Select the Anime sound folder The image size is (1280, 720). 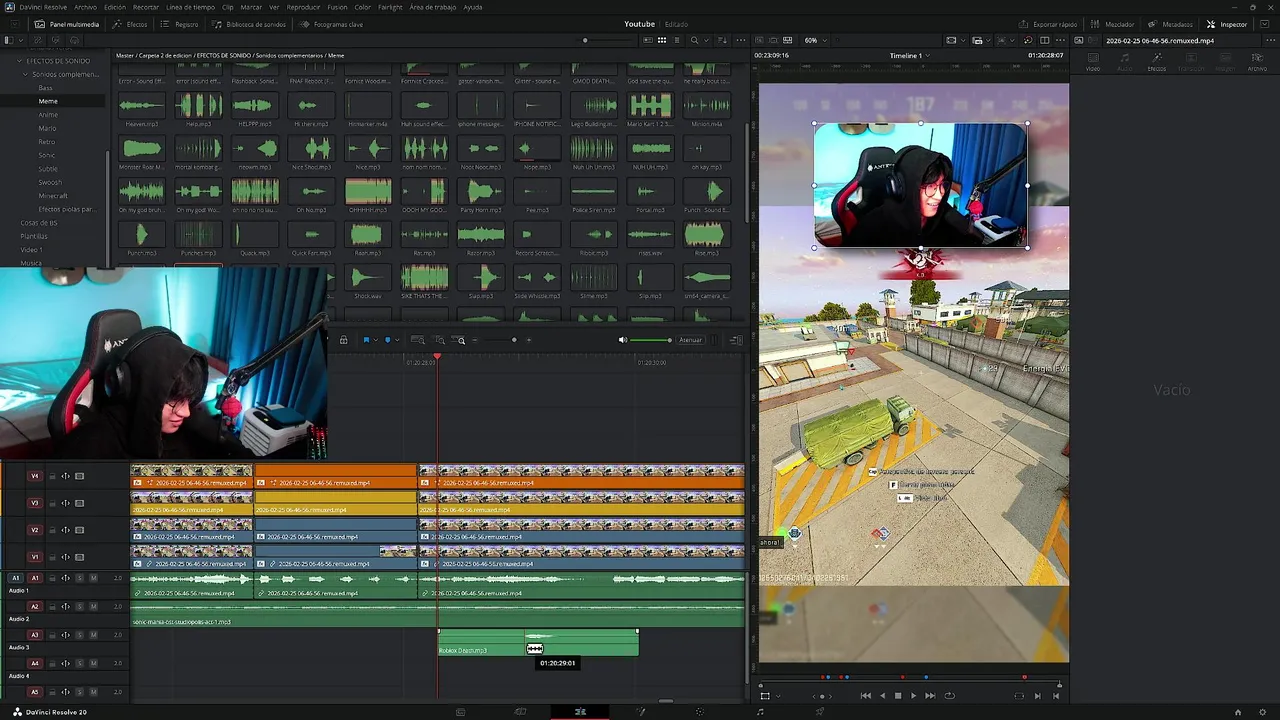[x=48, y=115]
